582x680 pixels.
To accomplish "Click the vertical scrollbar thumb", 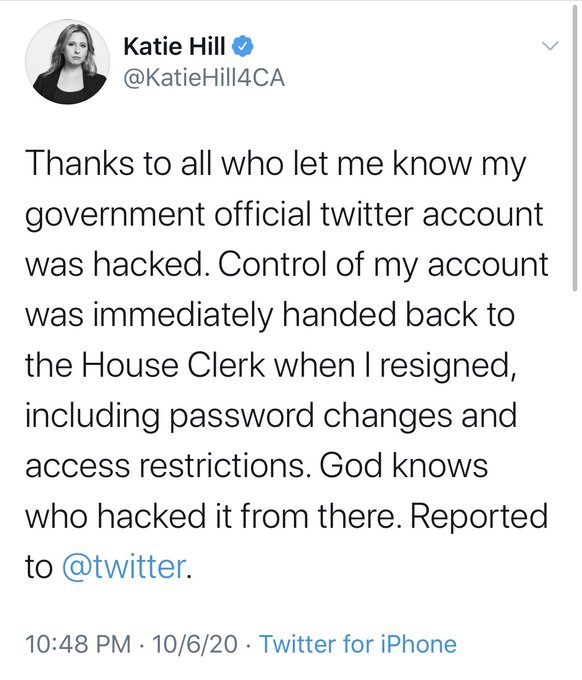I will coord(575,147).
